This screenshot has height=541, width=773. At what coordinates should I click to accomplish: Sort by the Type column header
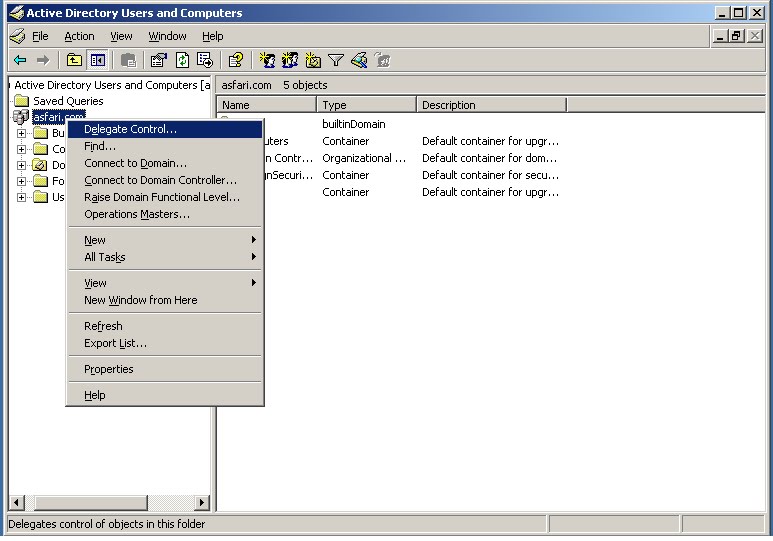tap(367, 105)
